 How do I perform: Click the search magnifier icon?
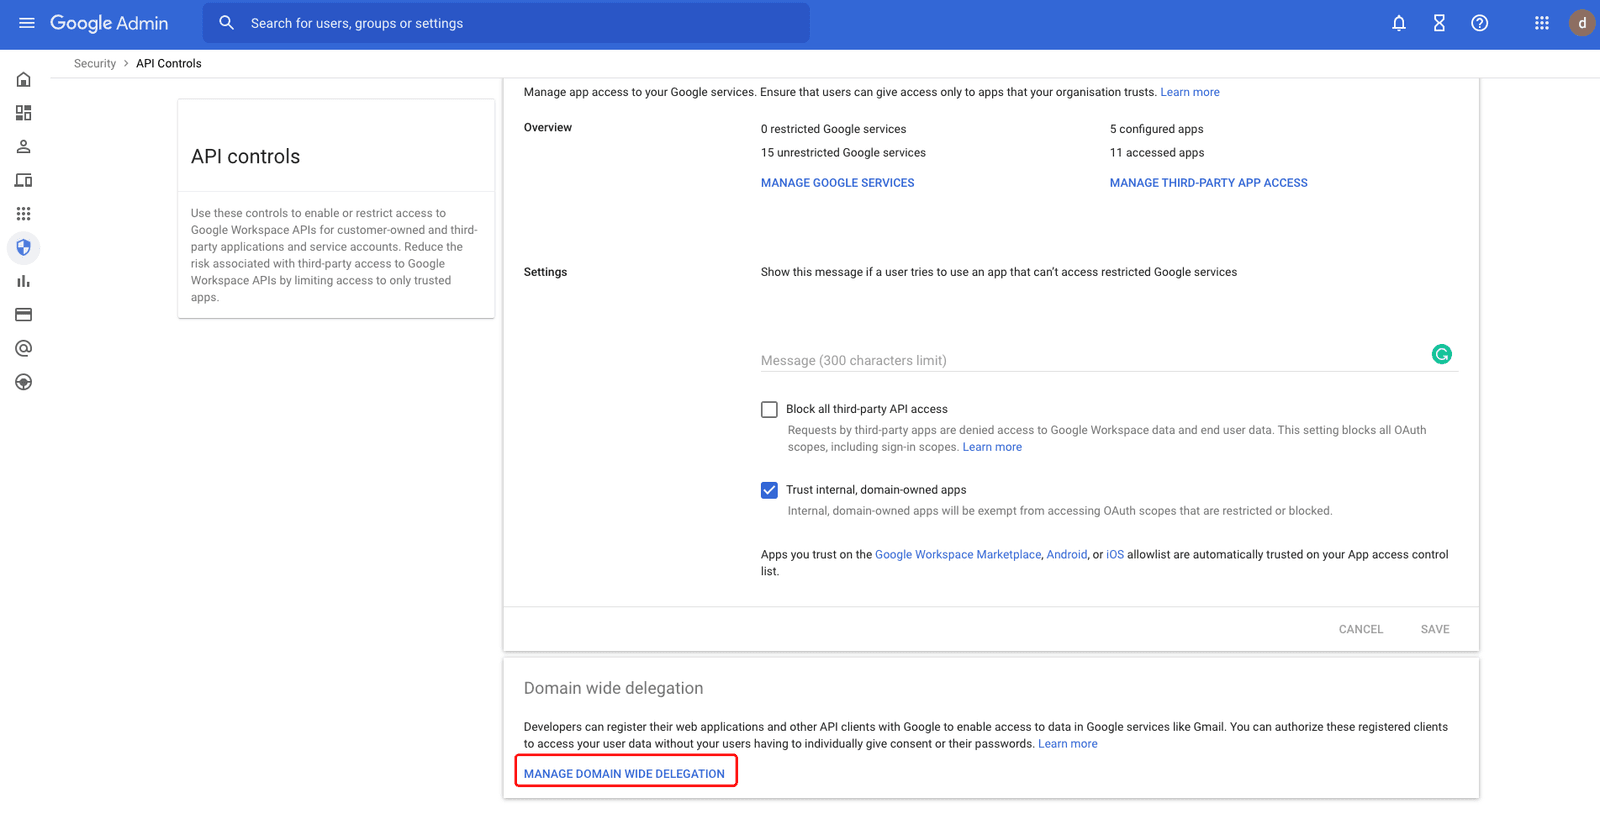[x=227, y=23]
